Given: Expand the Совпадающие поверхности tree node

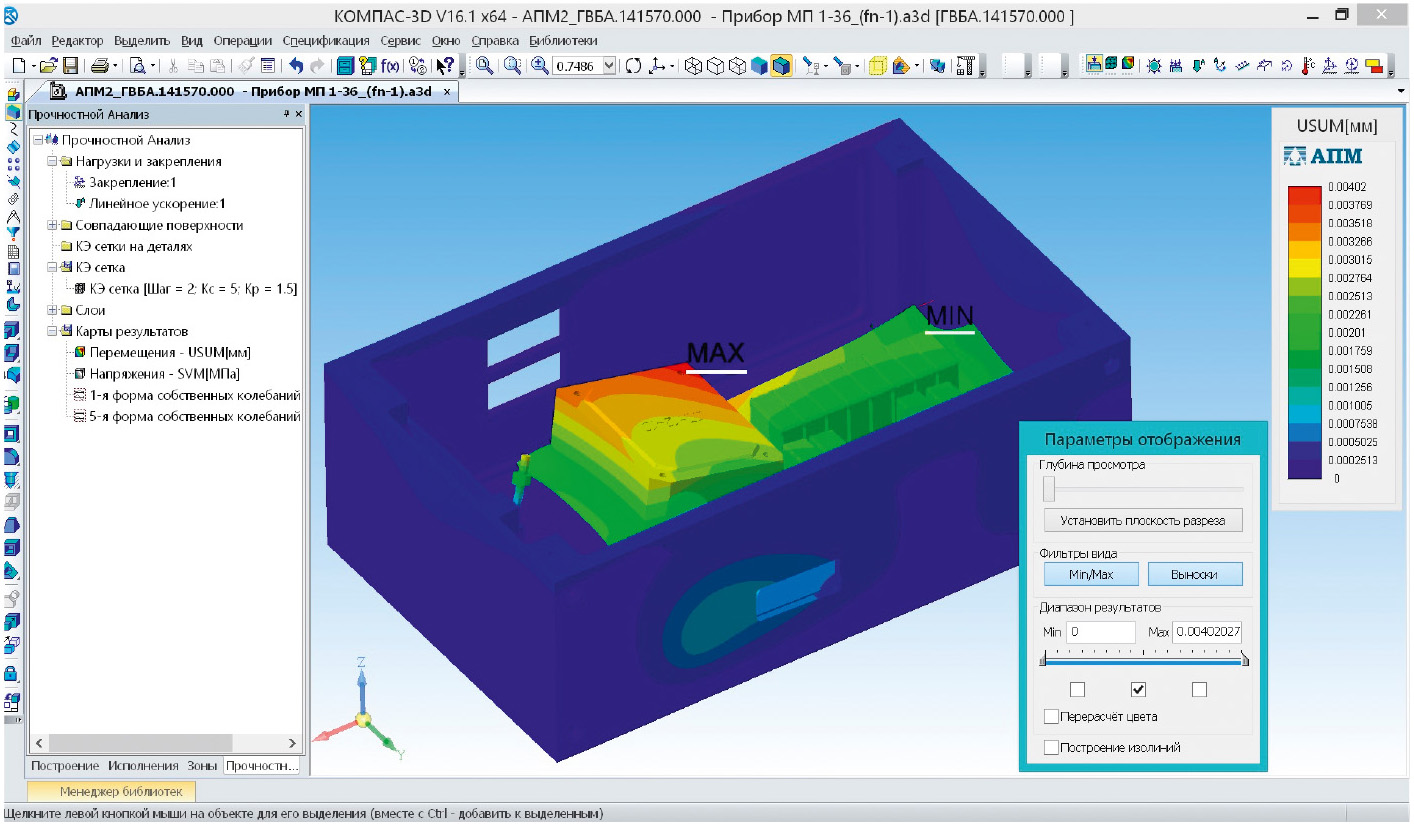Looking at the screenshot, I should tap(52, 226).
